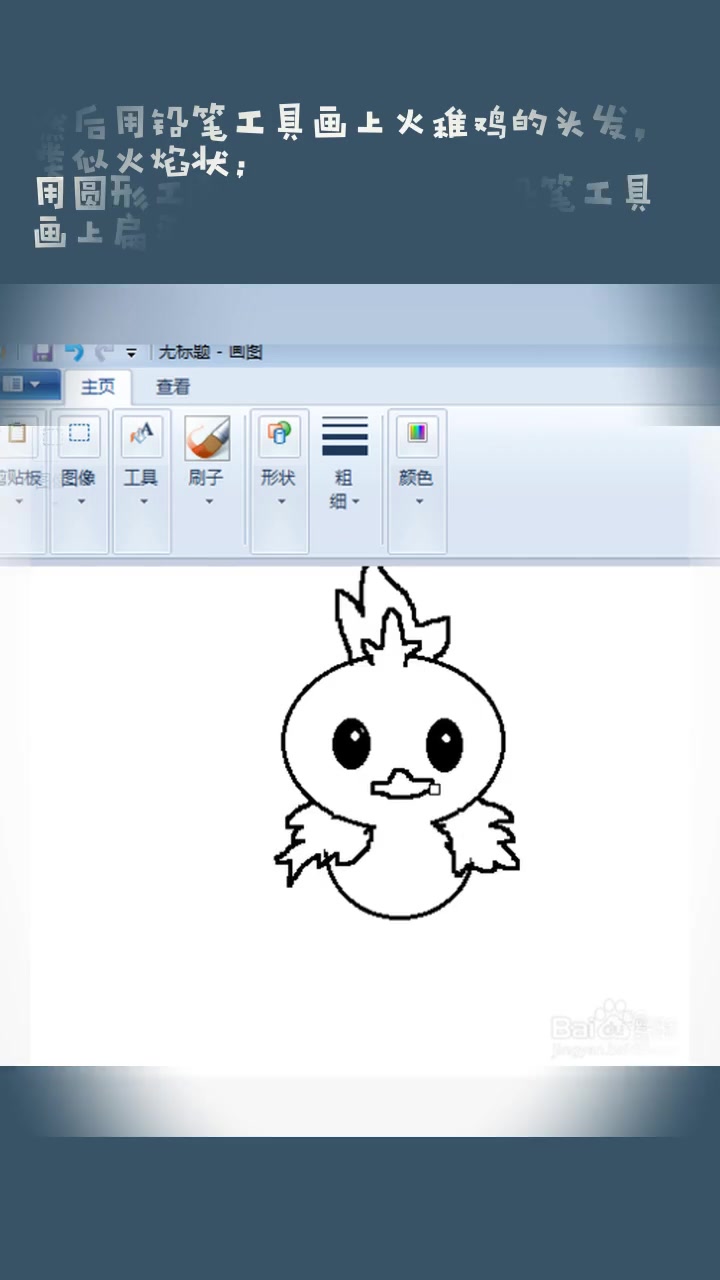The height and width of the screenshot is (1280, 720).
Task: Click the clipboard paste icon
Action: [x=17, y=433]
